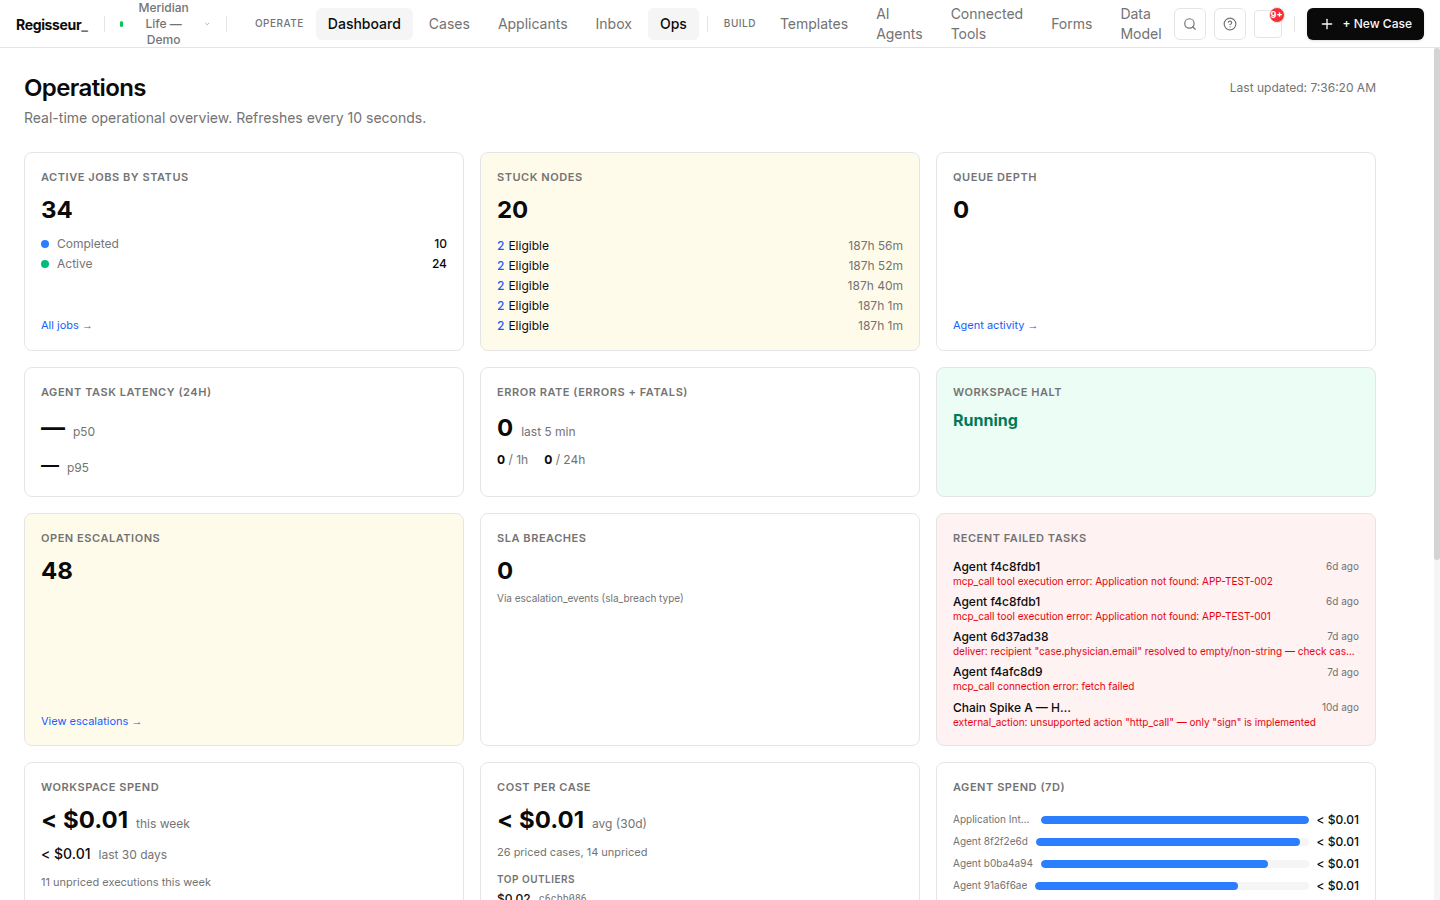The image size is (1440, 900).
Task: Click the p95 latency entry
Action: 65,468
